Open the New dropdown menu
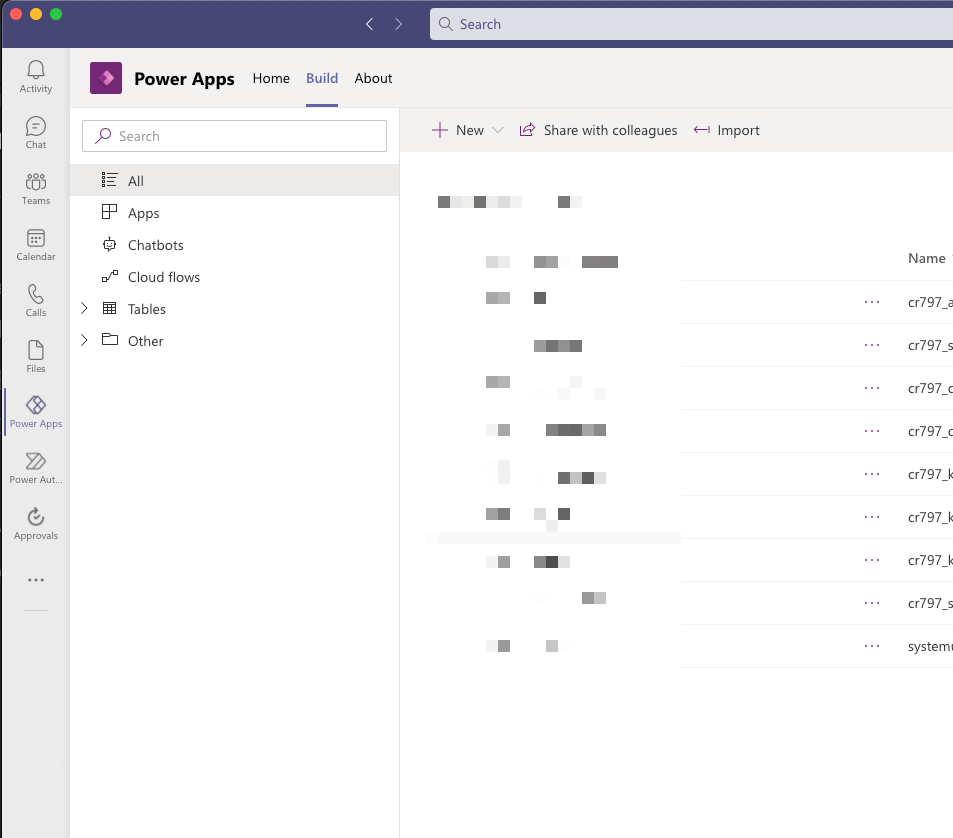 [466, 130]
